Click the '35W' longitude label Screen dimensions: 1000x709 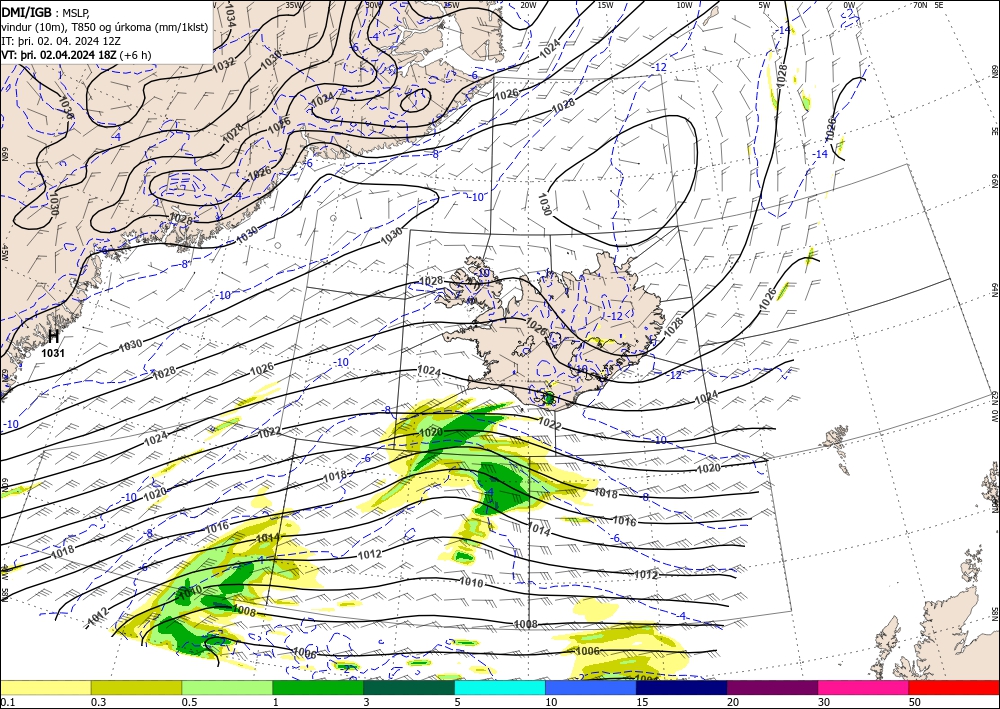(x=293, y=5)
